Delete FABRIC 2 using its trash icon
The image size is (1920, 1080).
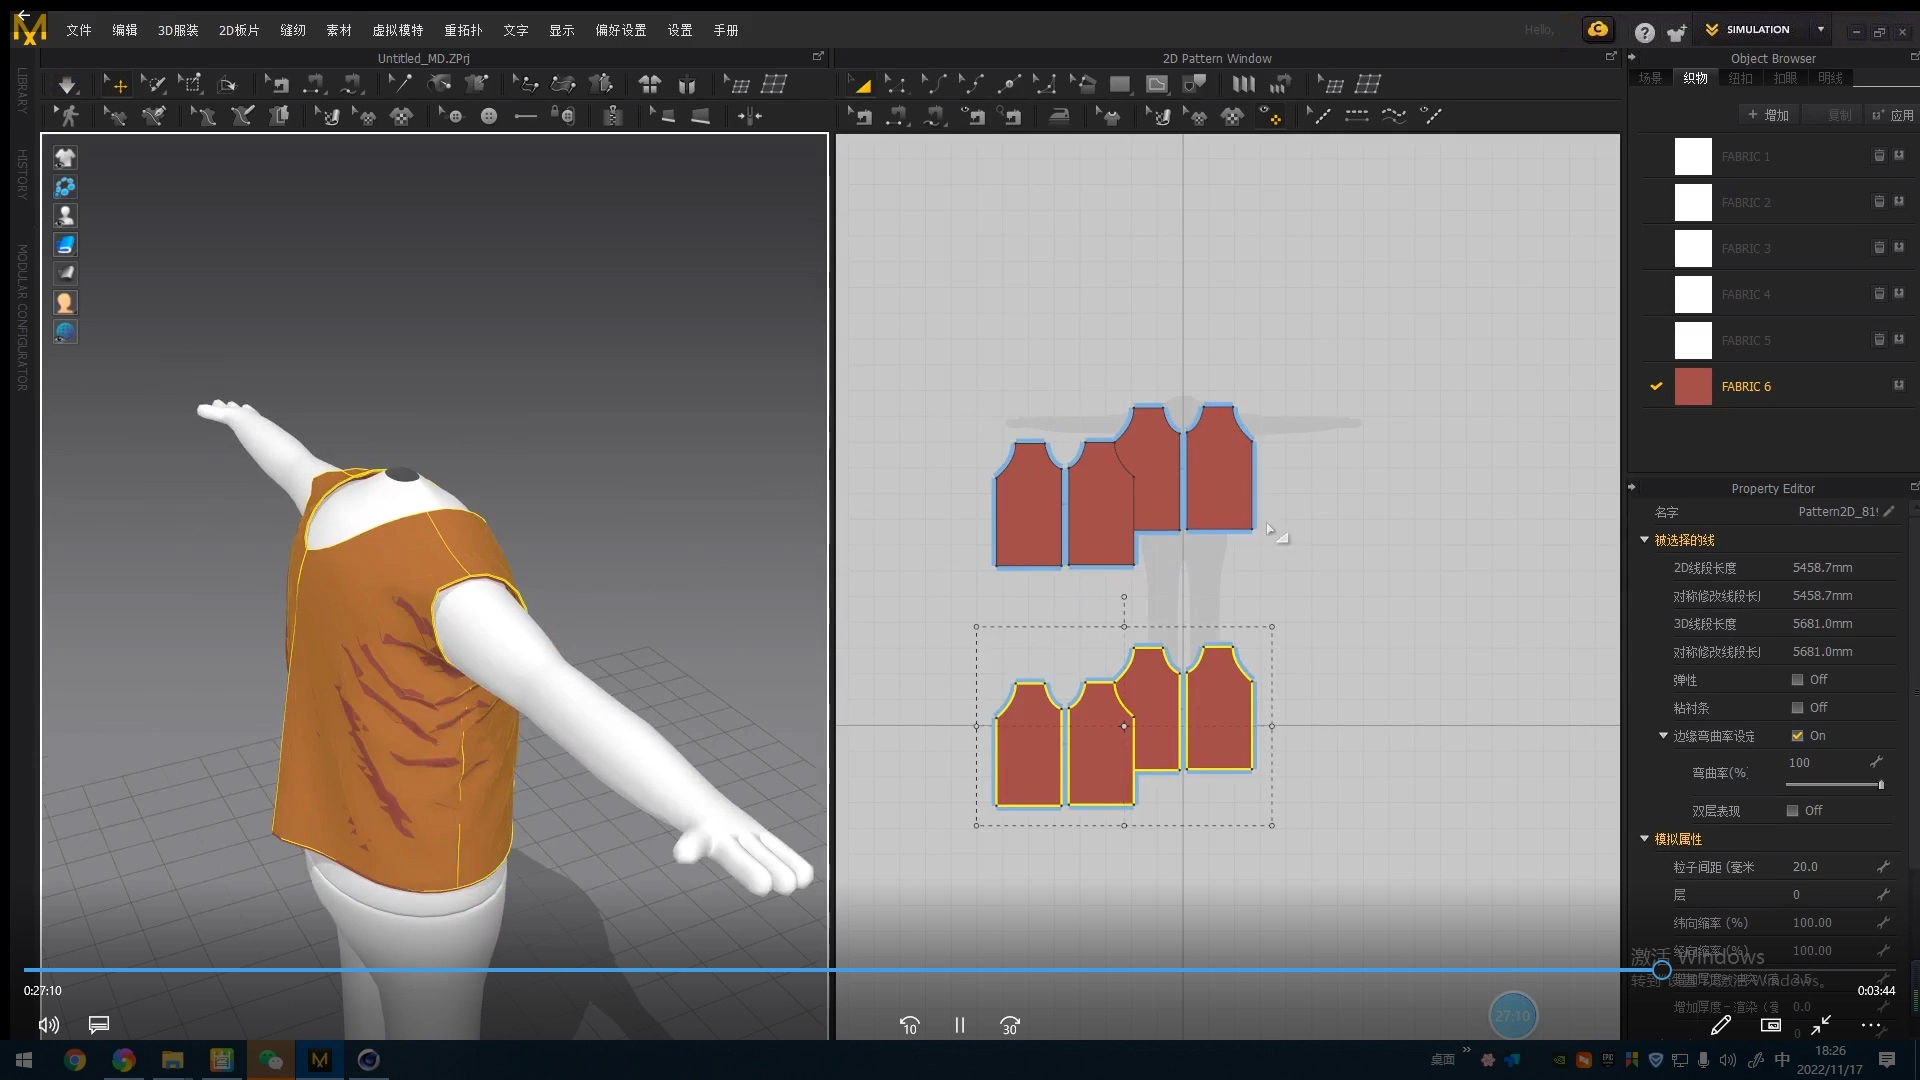point(1879,202)
